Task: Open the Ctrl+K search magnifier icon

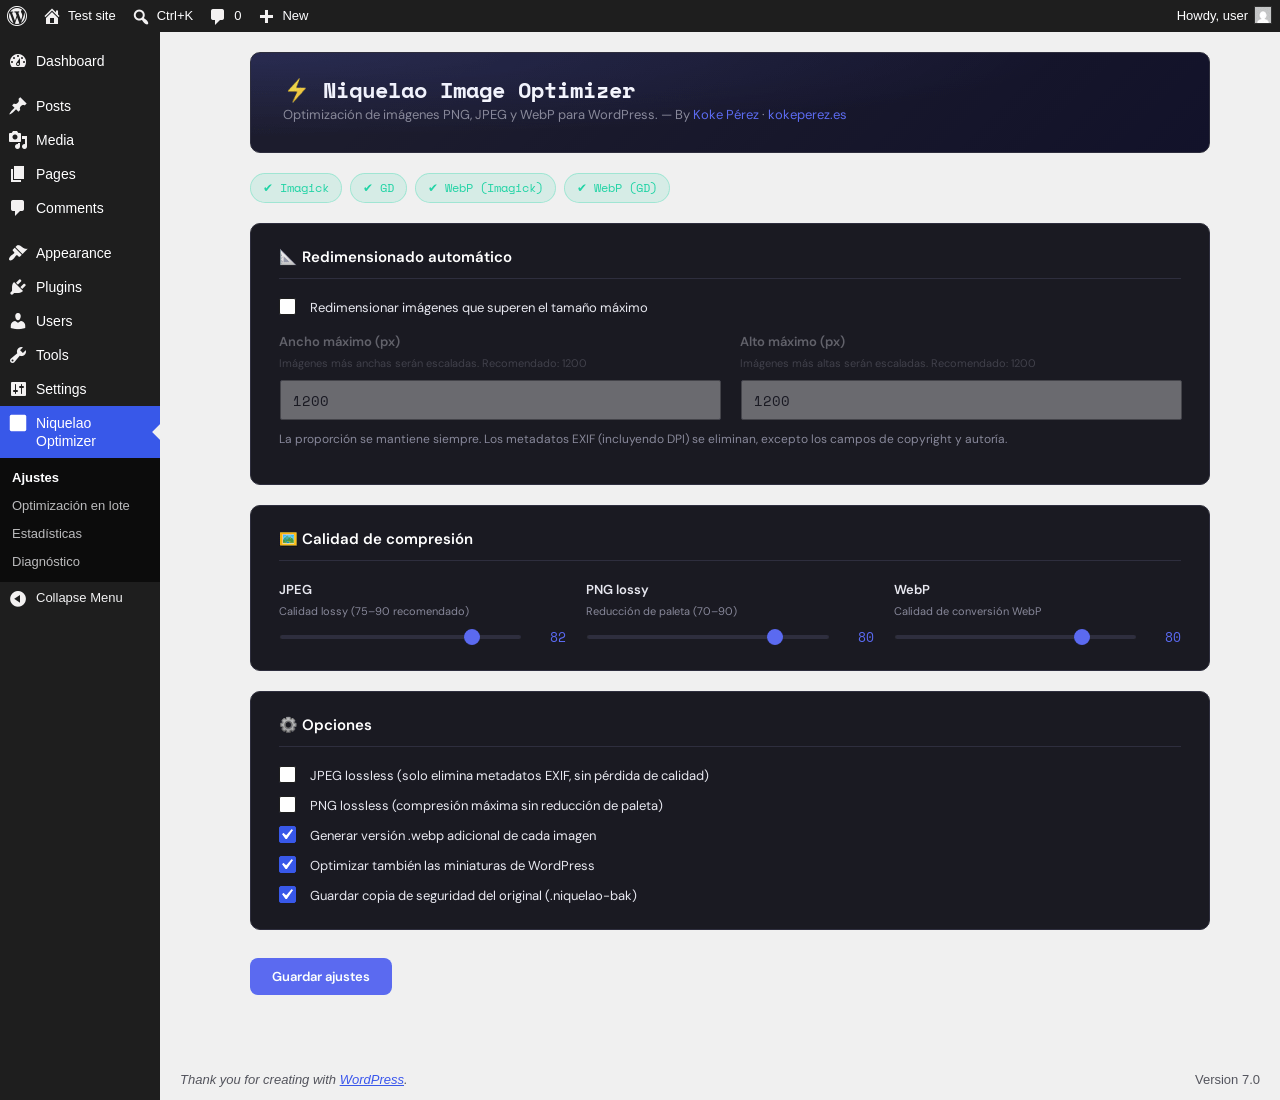Action: [141, 16]
